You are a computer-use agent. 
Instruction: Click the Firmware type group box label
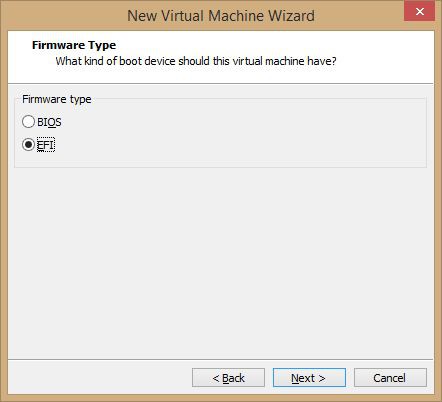click(57, 99)
